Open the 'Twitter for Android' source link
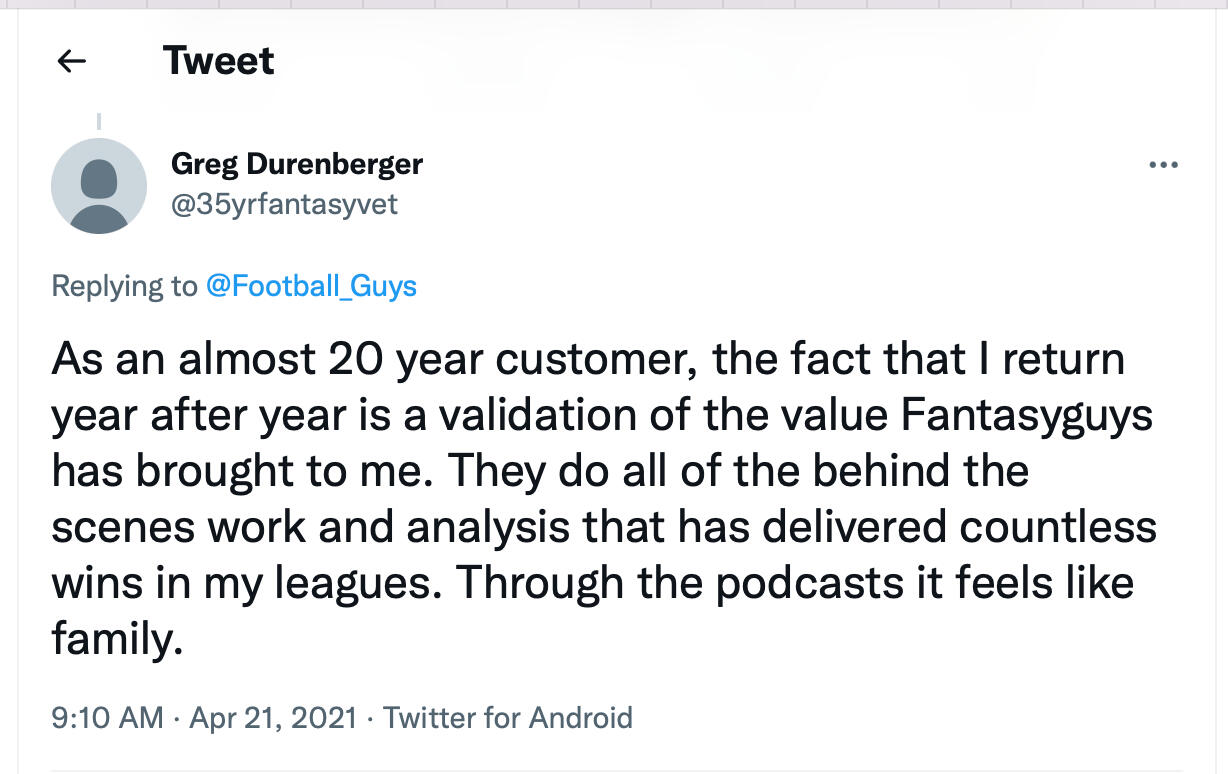Image resolution: width=1228 pixels, height=774 pixels. (x=508, y=717)
